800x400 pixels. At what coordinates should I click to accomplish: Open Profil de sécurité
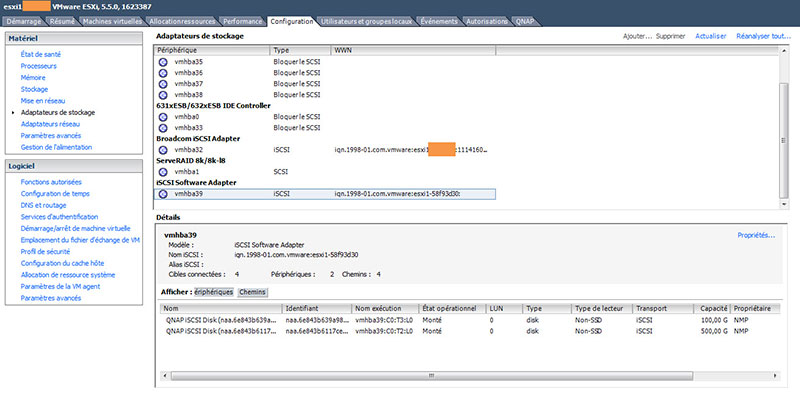[45, 252]
